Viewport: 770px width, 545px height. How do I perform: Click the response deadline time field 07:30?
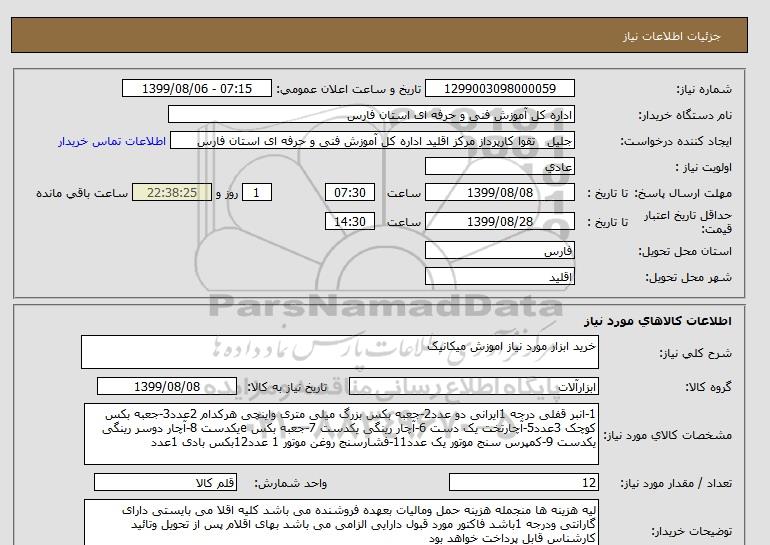350,193
